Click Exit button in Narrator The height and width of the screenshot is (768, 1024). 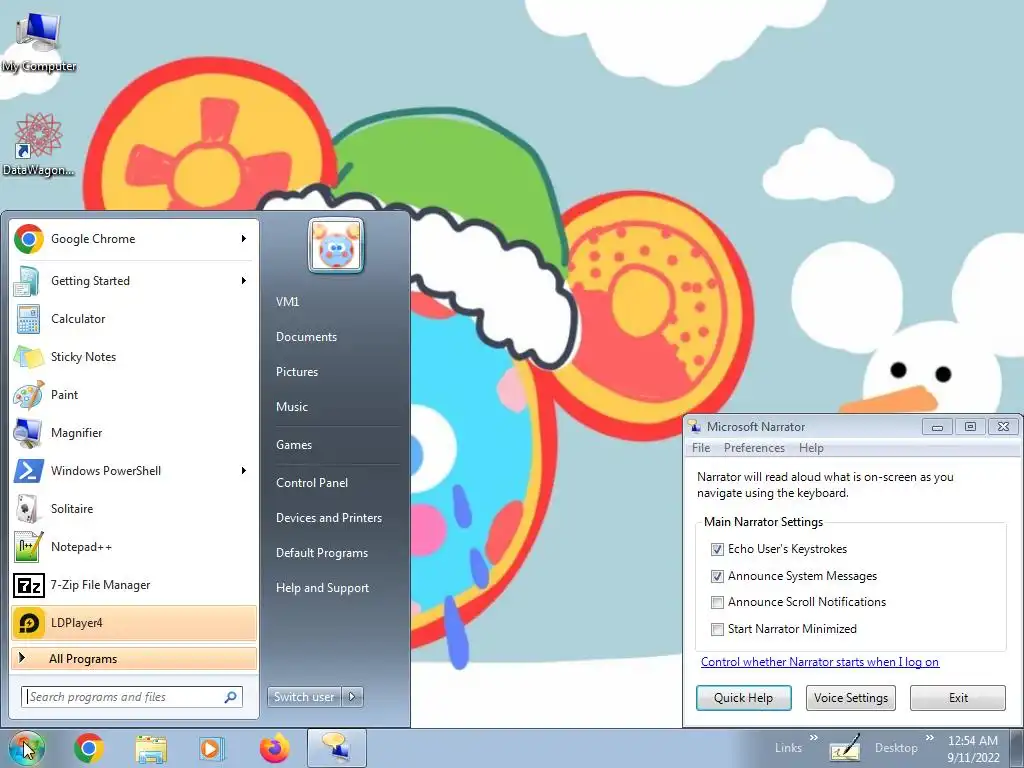tap(957, 697)
